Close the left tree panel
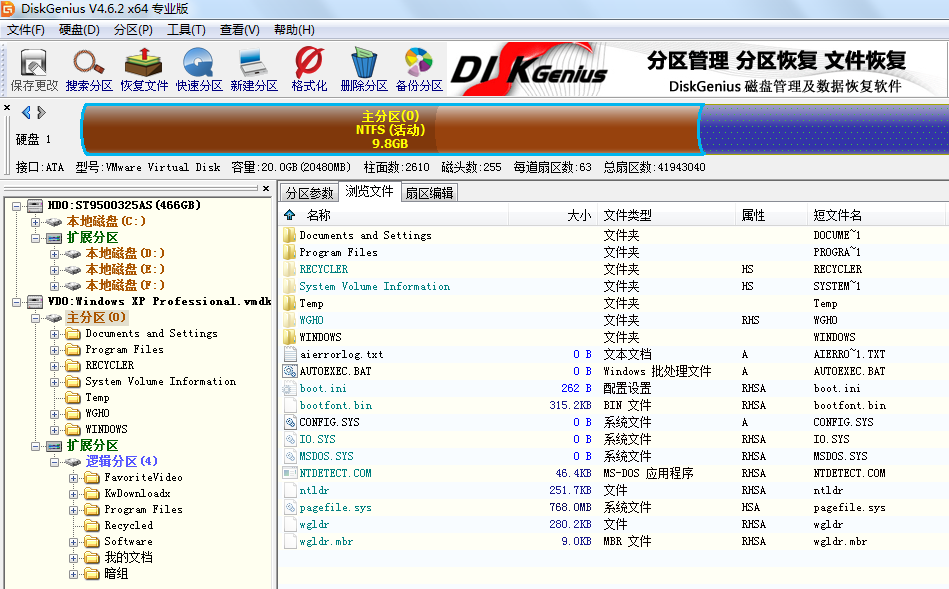This screenshot has width=949, height=589. (265, 188)
